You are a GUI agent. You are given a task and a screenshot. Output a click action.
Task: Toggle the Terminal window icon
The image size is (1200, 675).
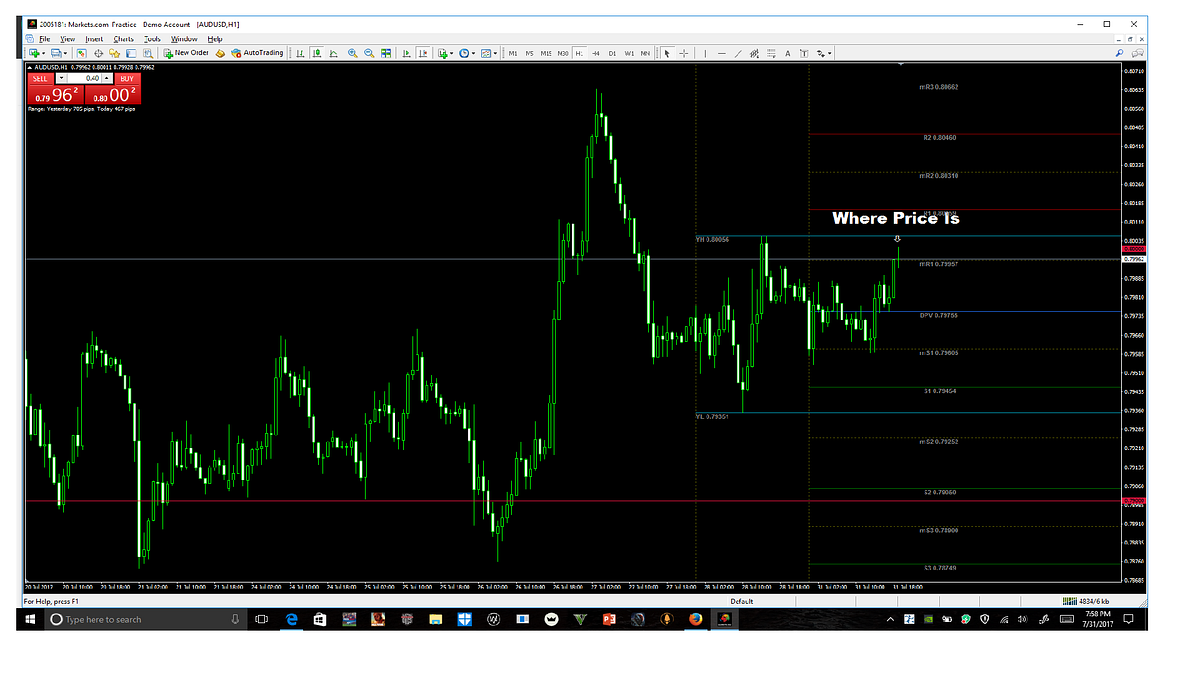[x=131, y=53]
